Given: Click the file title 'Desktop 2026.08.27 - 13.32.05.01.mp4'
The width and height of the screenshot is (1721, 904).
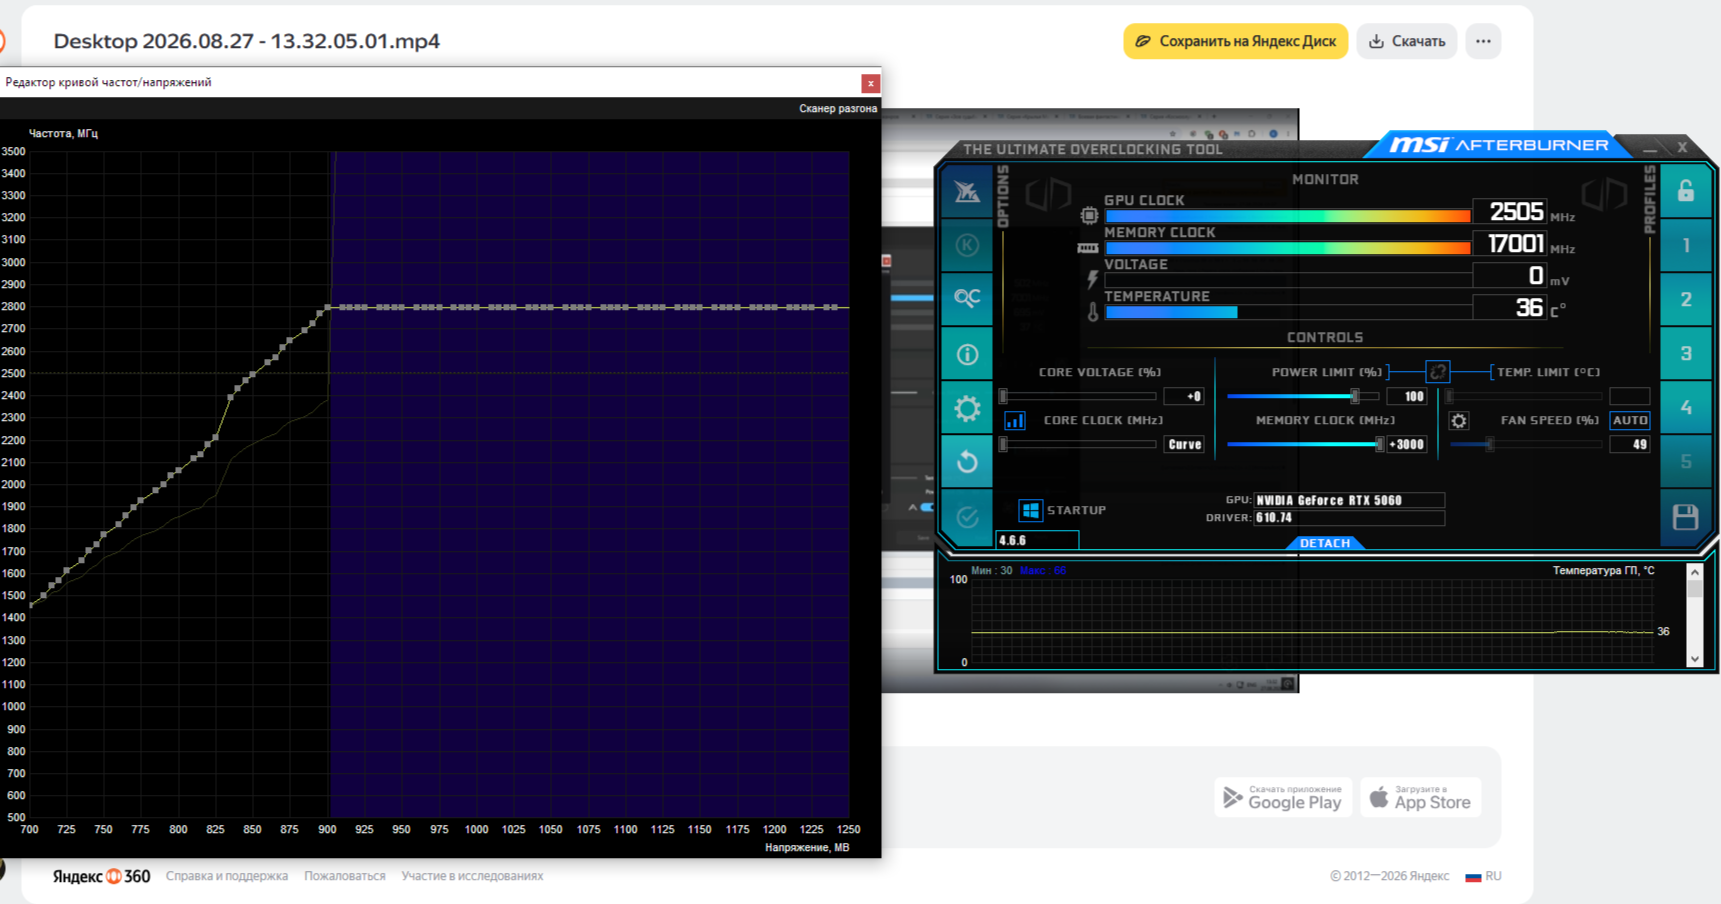Looking at the screenshot, I should (x=246, y=41).
